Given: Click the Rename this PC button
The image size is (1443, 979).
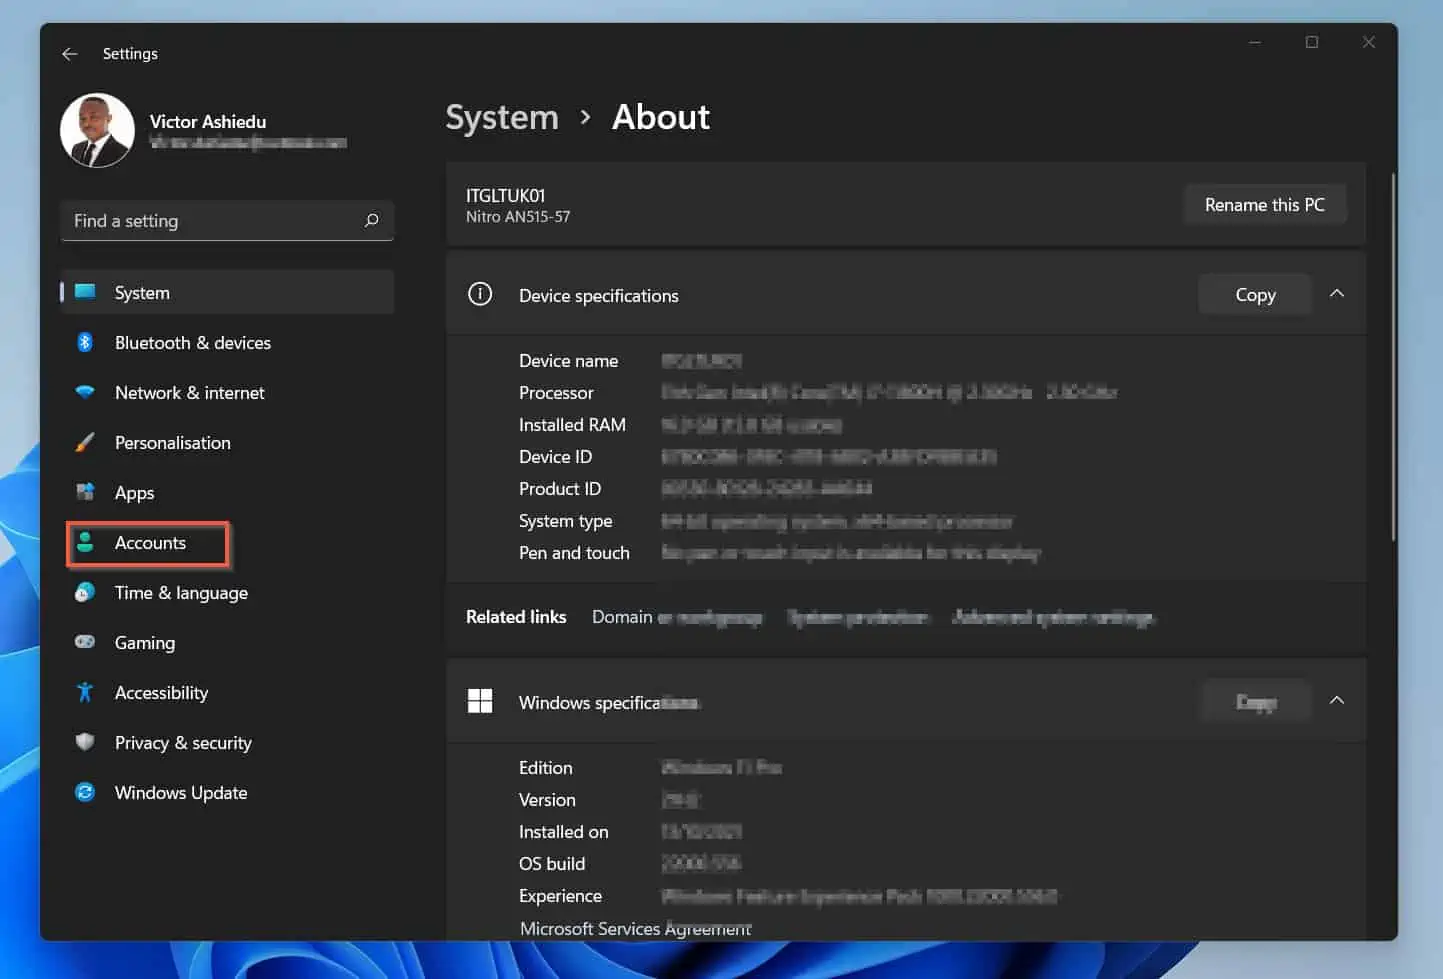Looking at the screenshot, I should click(1265, 204).
